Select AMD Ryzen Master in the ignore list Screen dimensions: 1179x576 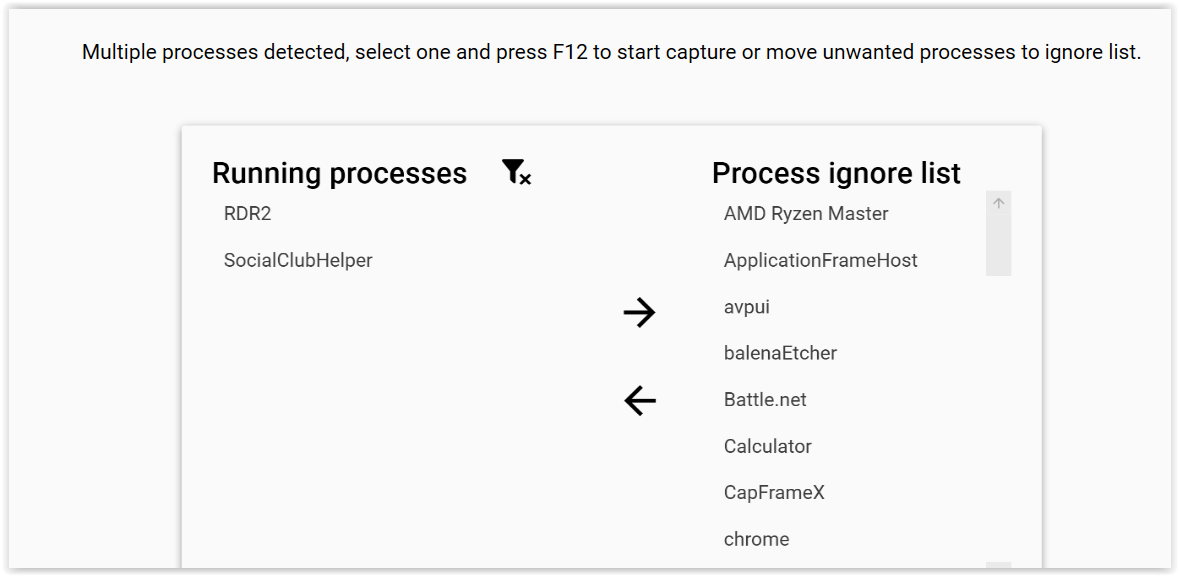pos(806,213)
